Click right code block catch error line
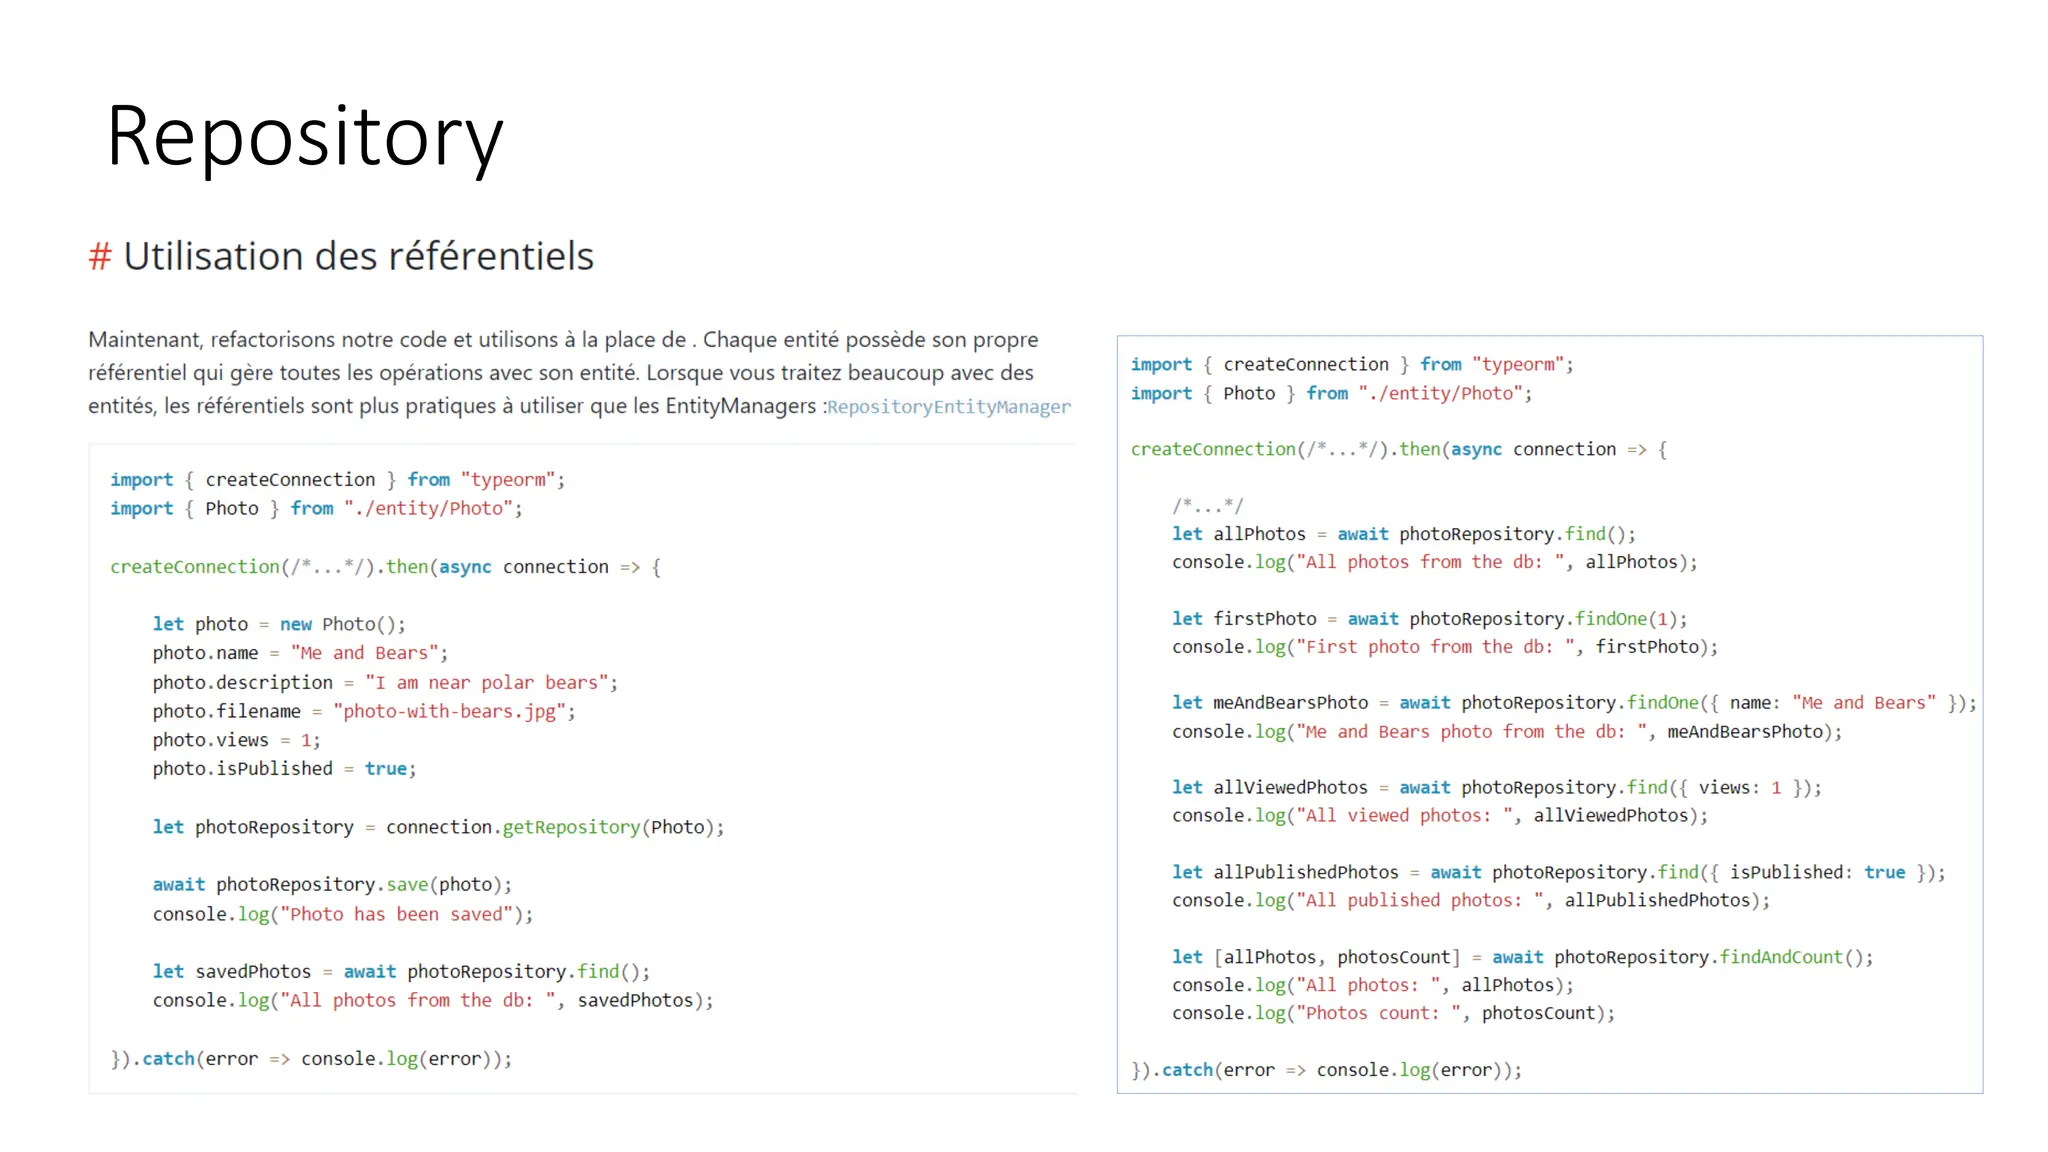 pos(1327,1071)
